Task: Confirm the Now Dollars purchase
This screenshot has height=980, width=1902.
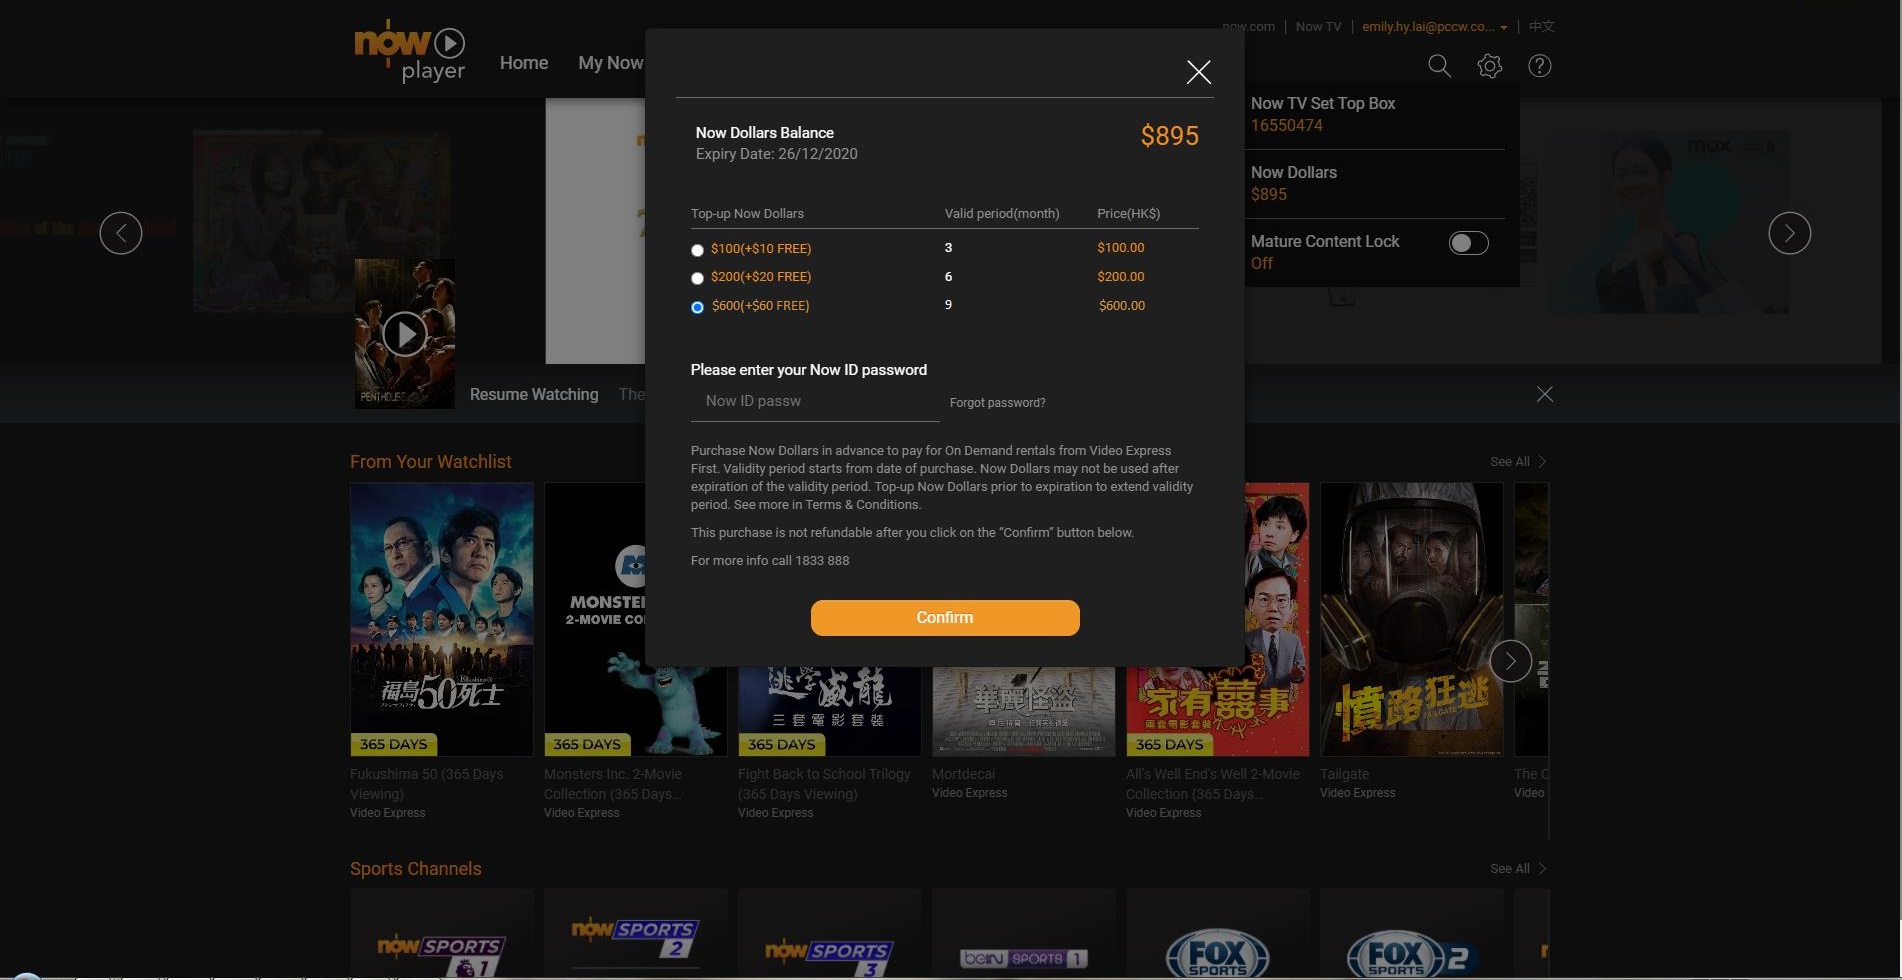Action: click(x=945, y=618)
